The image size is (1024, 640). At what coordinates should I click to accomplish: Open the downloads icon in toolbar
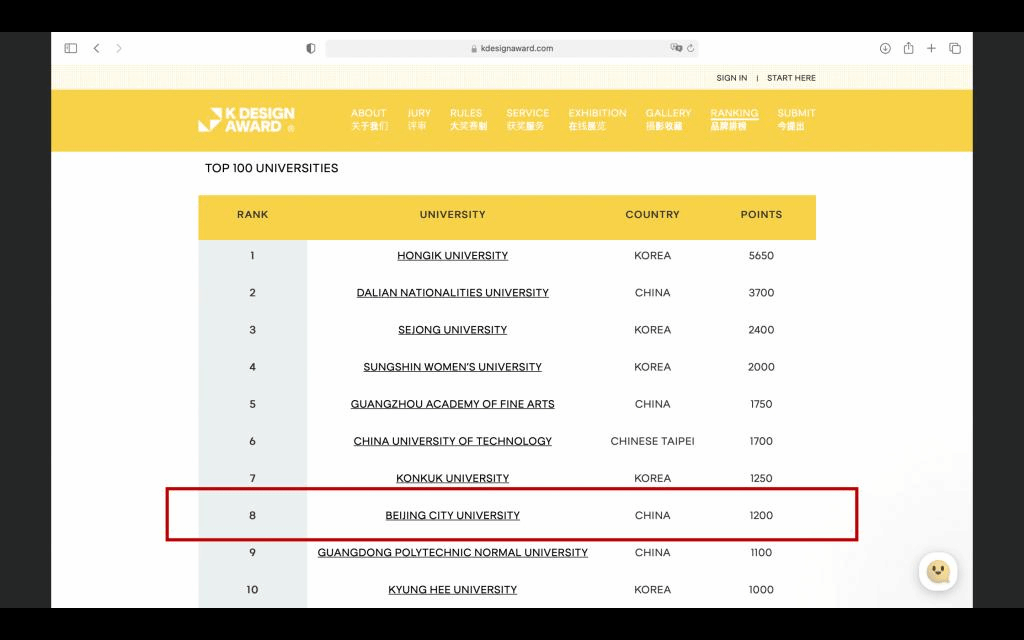pos(885,48)
